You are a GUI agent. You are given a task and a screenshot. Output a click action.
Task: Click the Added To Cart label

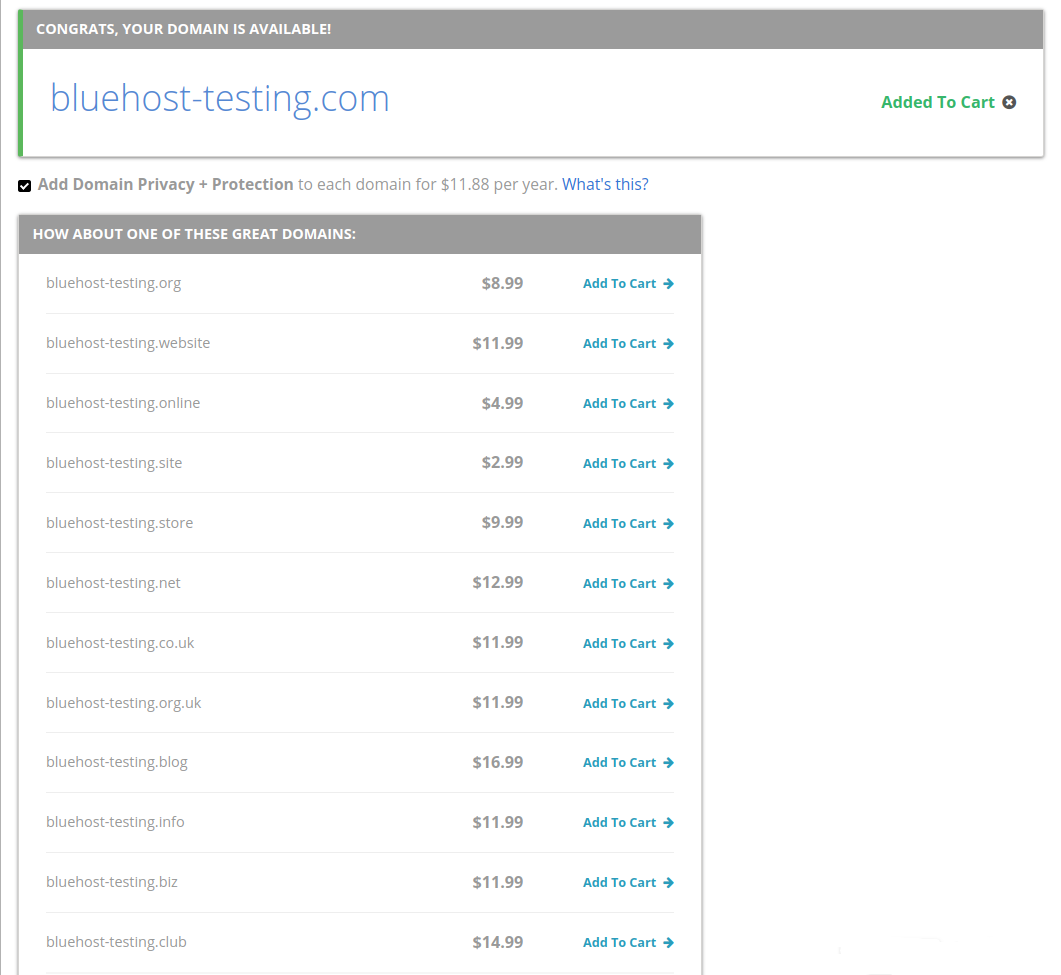[938, 102]
